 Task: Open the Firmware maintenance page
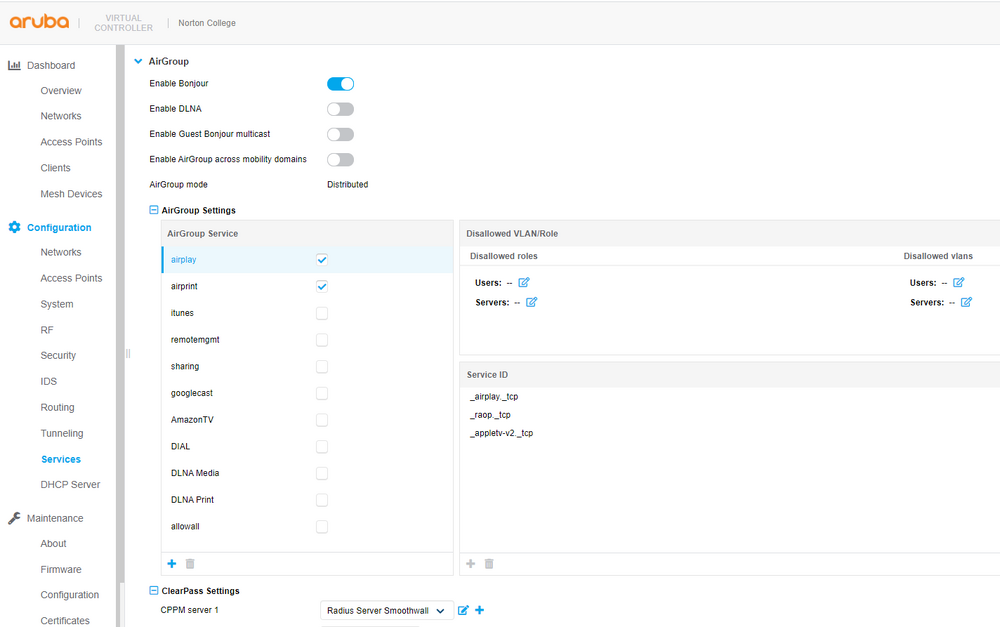(61, 570)
